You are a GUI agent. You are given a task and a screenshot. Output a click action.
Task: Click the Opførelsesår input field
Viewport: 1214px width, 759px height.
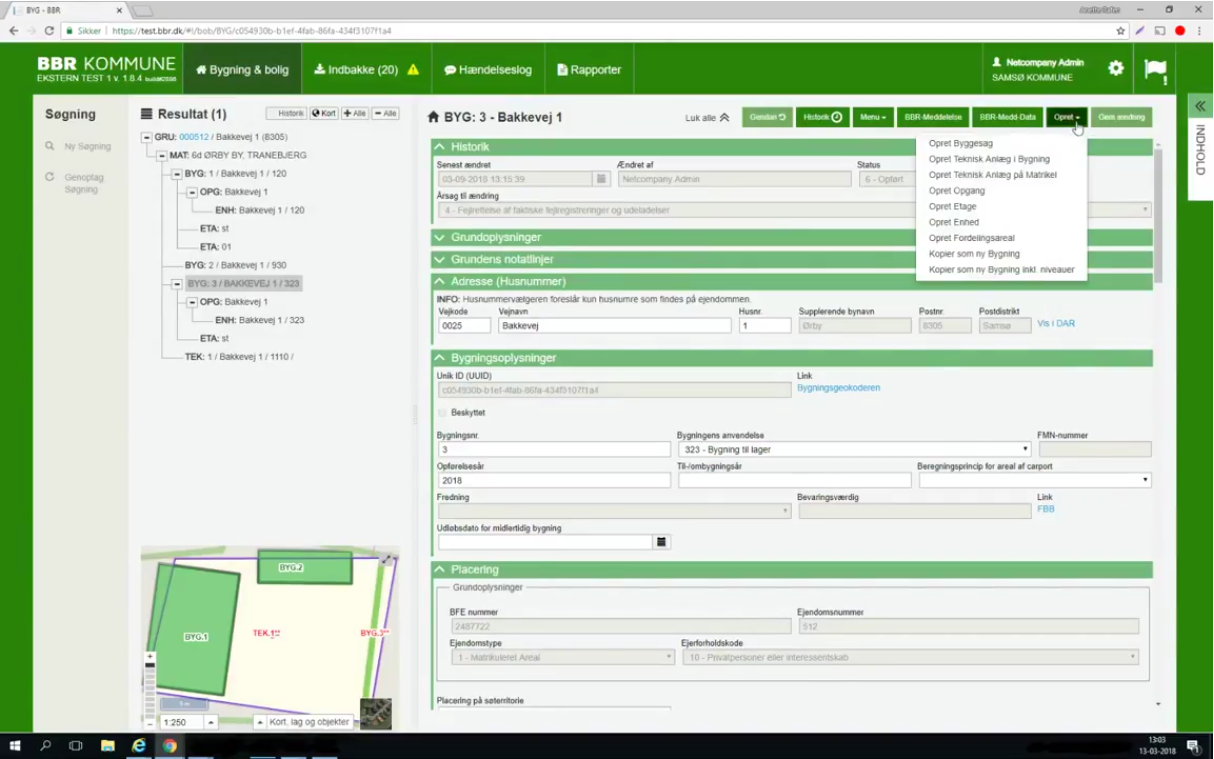coord(554,480)
